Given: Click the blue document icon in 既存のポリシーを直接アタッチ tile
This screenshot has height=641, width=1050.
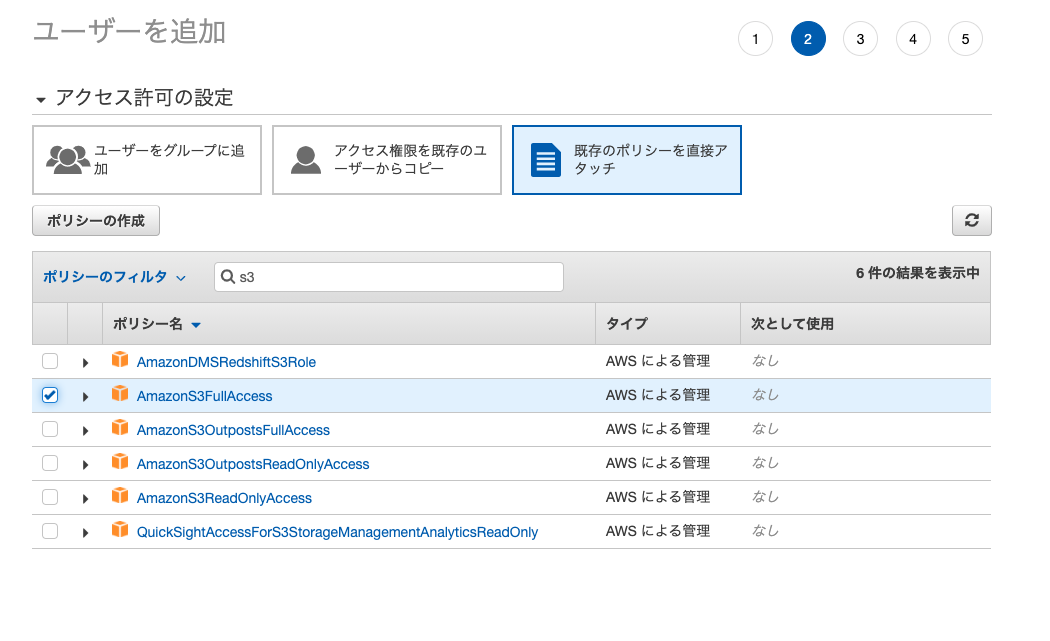Looking at the screenshot, I should 544,159.
